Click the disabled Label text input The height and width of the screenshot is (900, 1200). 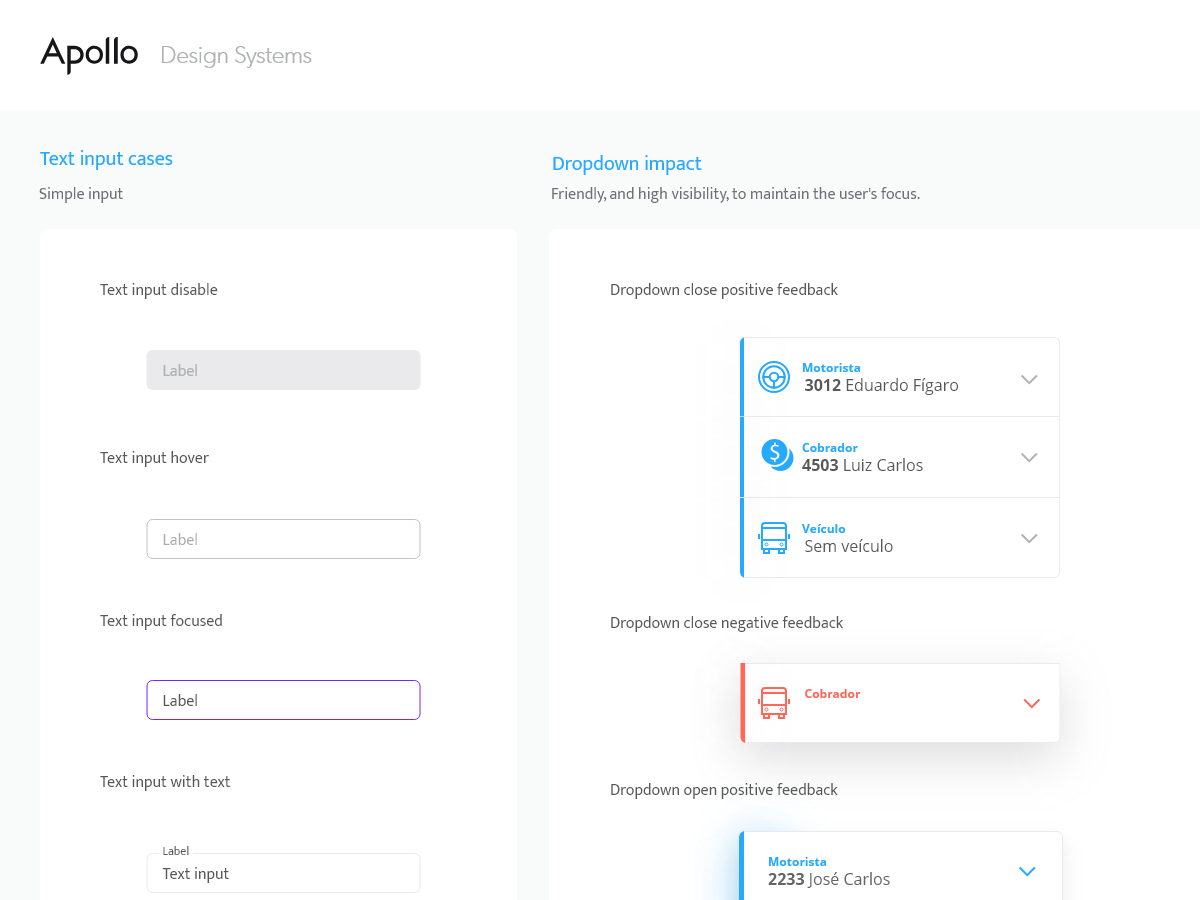(x=283, y=370)
